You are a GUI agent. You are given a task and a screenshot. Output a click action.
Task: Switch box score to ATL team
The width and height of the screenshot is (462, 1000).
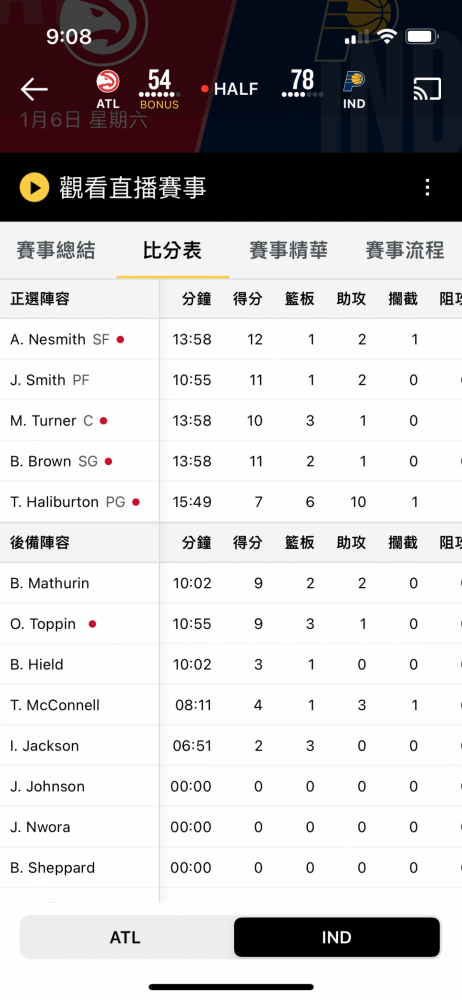(x=125, y=937)
